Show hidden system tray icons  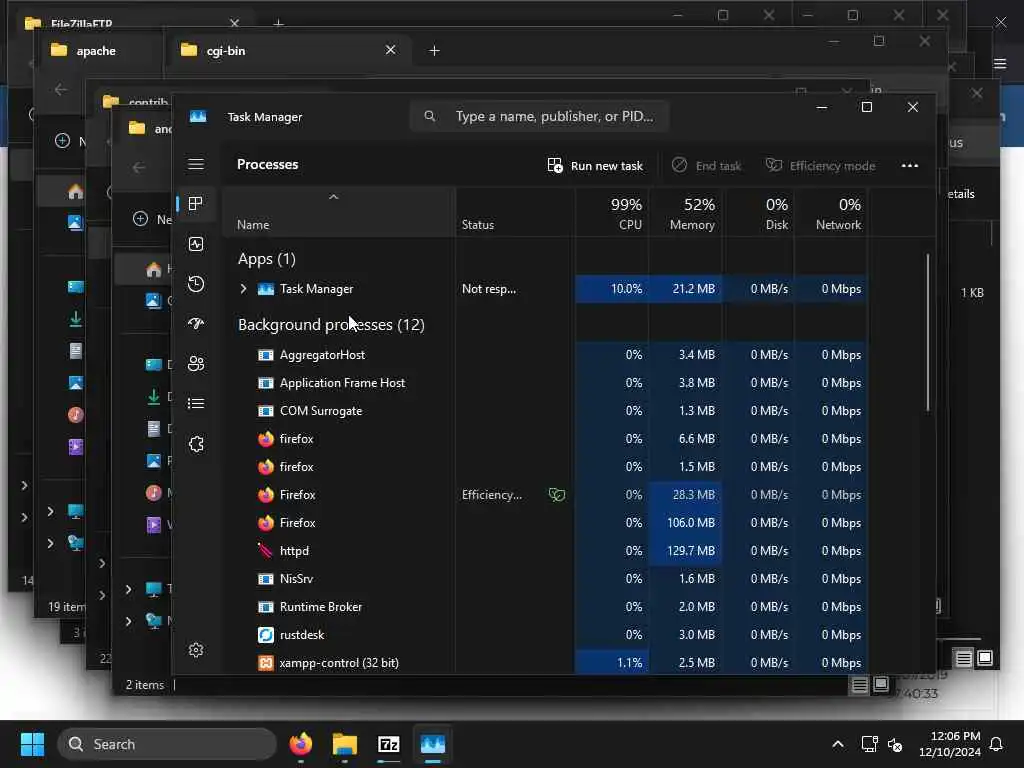[x=838, y=744]
